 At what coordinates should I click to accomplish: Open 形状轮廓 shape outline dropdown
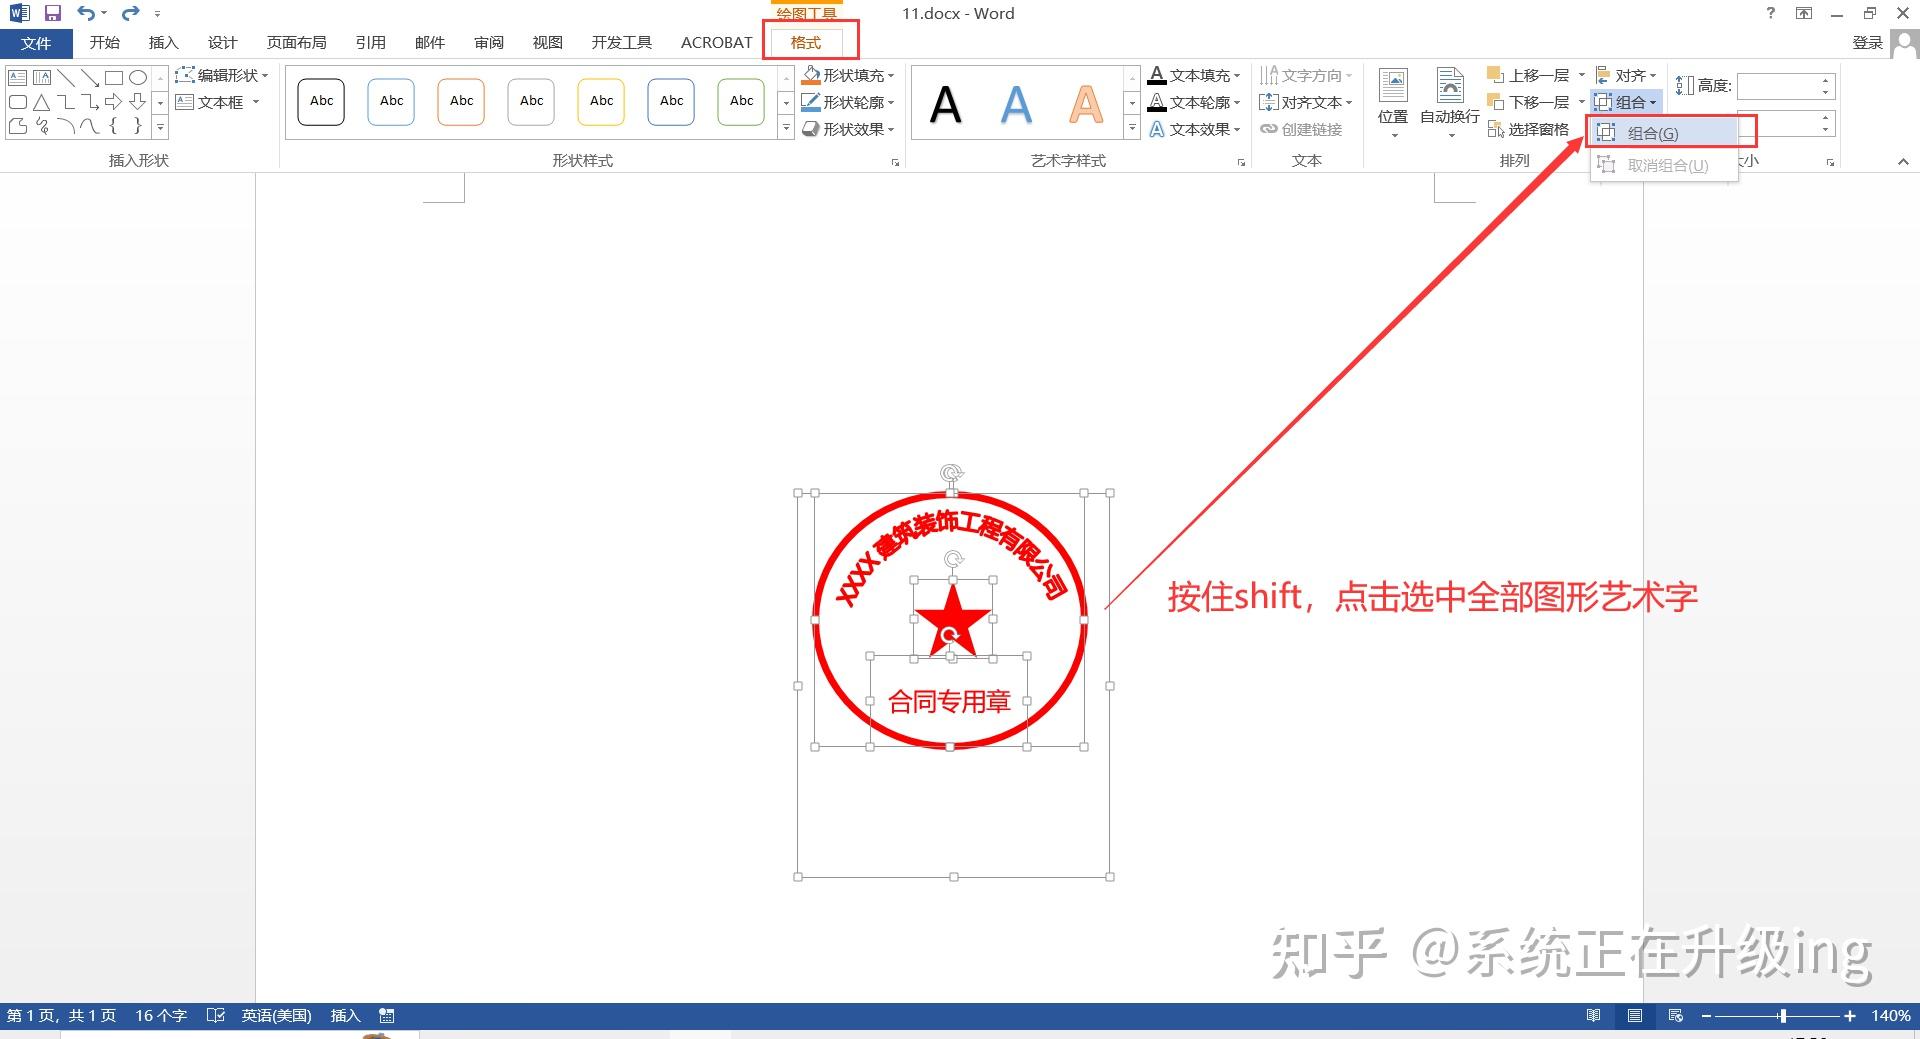(x=848, y=102)
